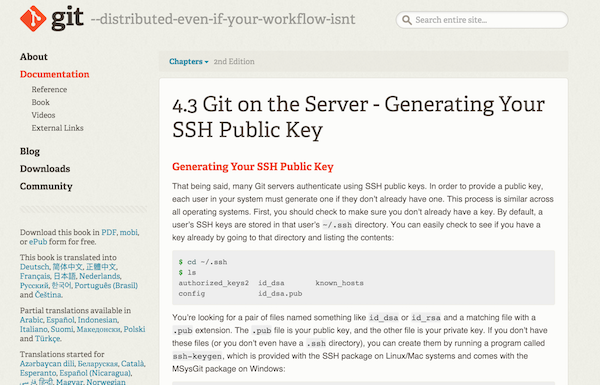Image resolution: width=600 pixels, height=385 pixels.
Task: Open Reference under Documentation
Action: coord(49,90)
